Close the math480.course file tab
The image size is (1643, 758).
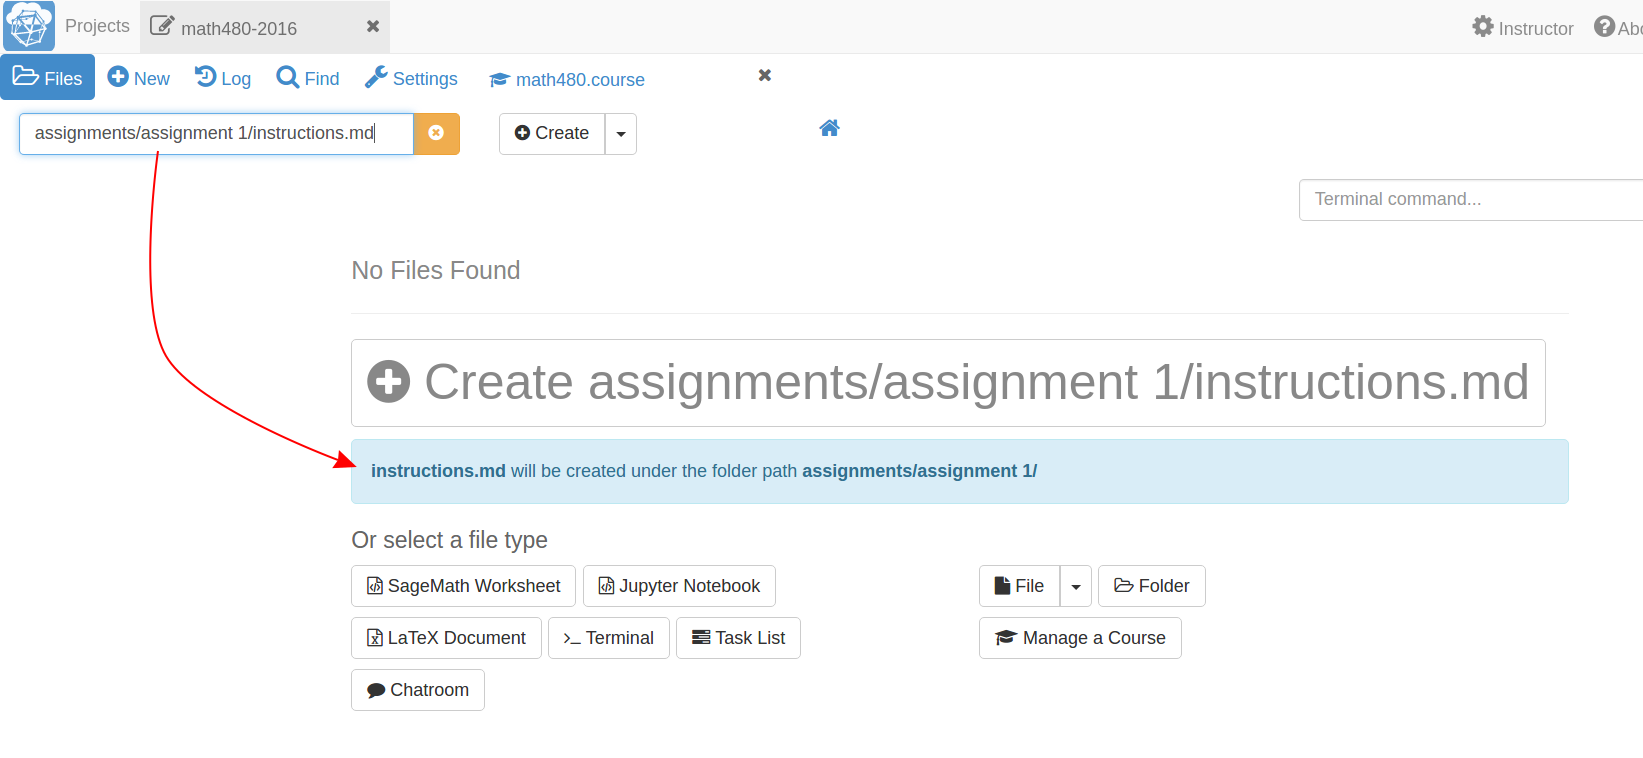point(765,76)
